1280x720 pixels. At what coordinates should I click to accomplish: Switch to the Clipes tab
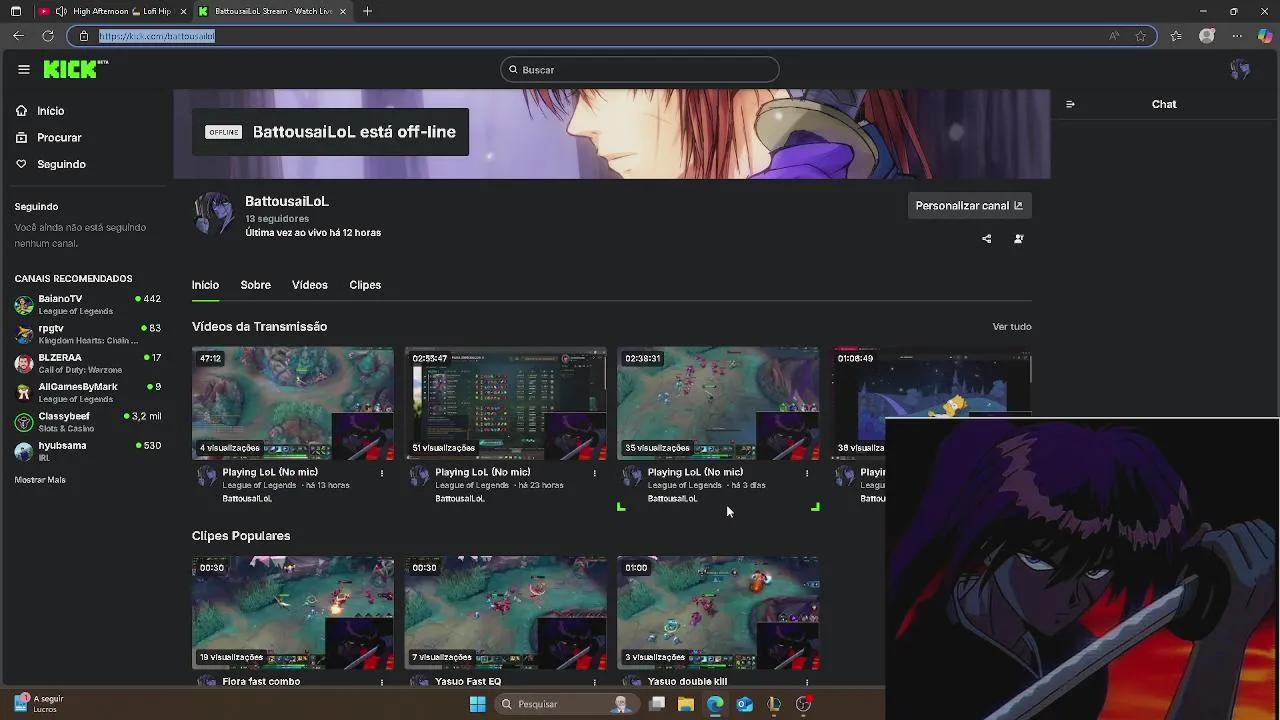(365, 285)
